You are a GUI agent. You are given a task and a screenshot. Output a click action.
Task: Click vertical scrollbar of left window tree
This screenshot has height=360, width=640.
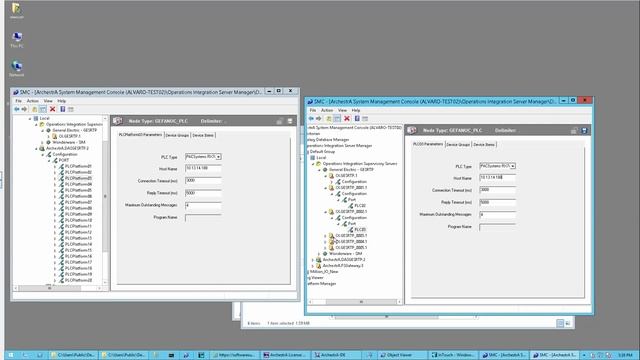105,200
